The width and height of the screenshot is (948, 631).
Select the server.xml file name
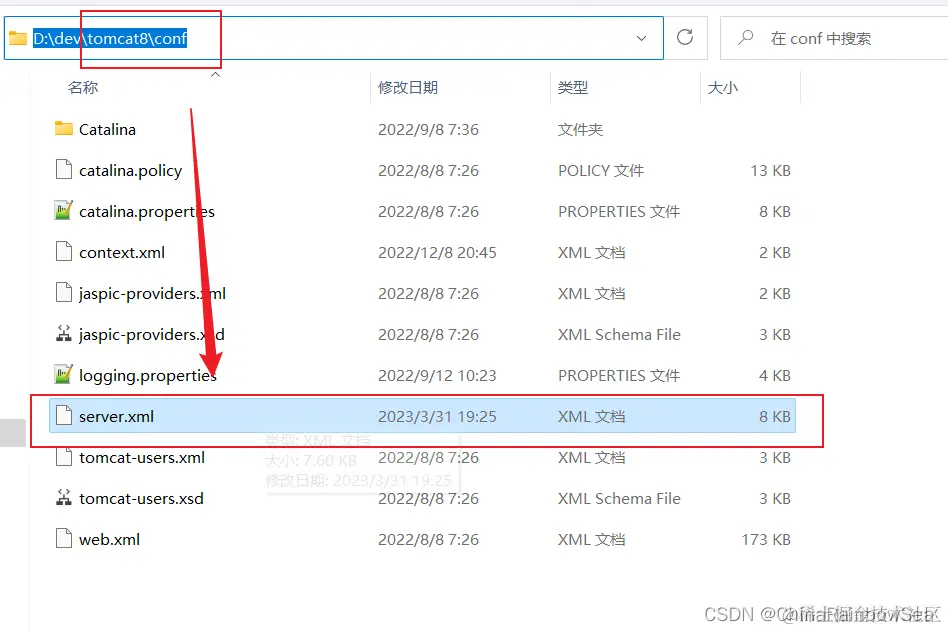[116, 416]
